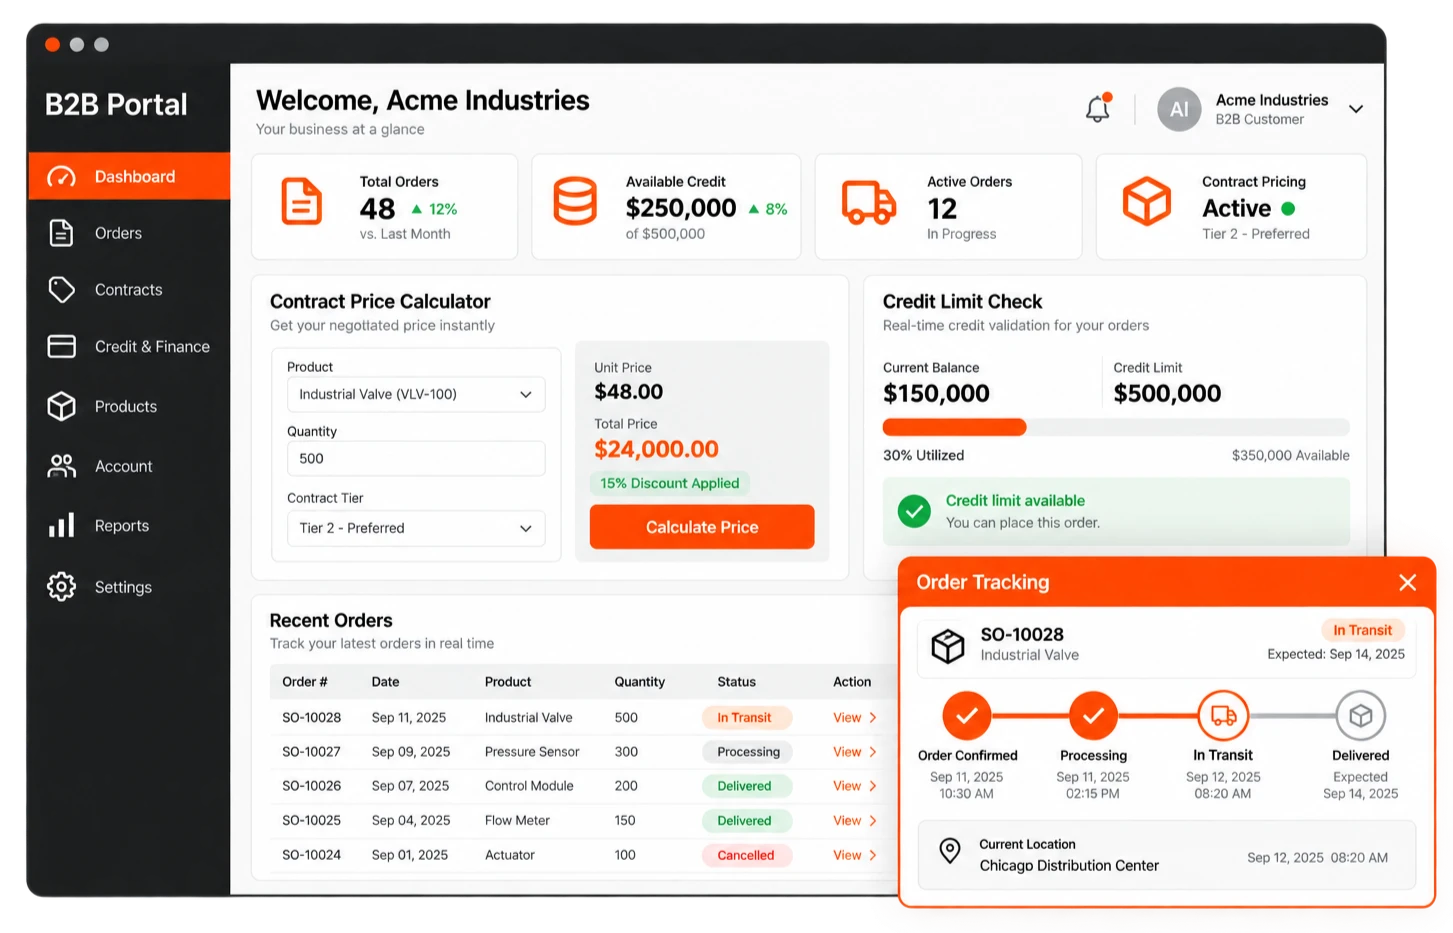Viewport: 1453px width, 933px height.
Task: Click the Current Location pin icon
Action: tap(950, 851)
